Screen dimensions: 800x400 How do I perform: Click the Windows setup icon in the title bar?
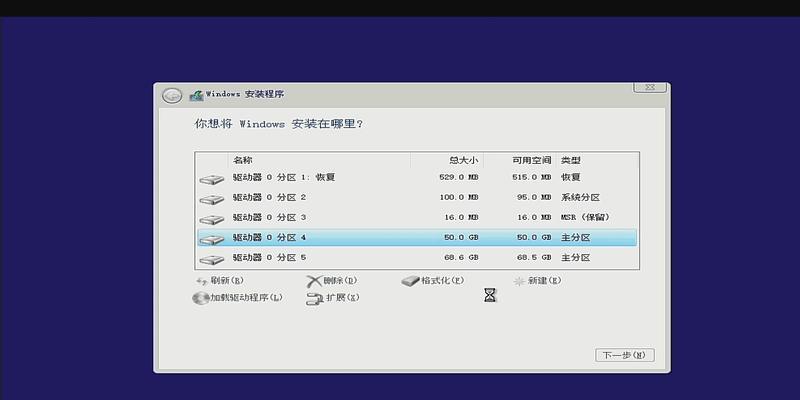(x=196, y=95)
